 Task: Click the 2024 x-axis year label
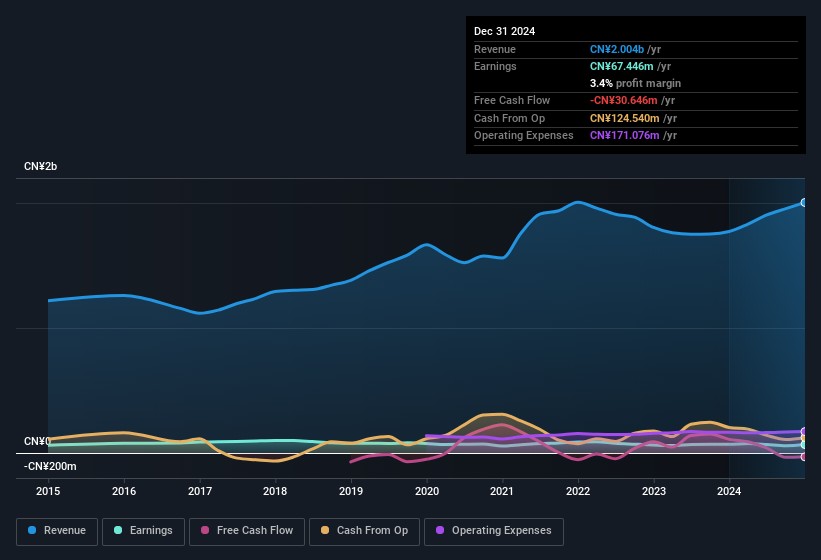(x=729, y=491)
